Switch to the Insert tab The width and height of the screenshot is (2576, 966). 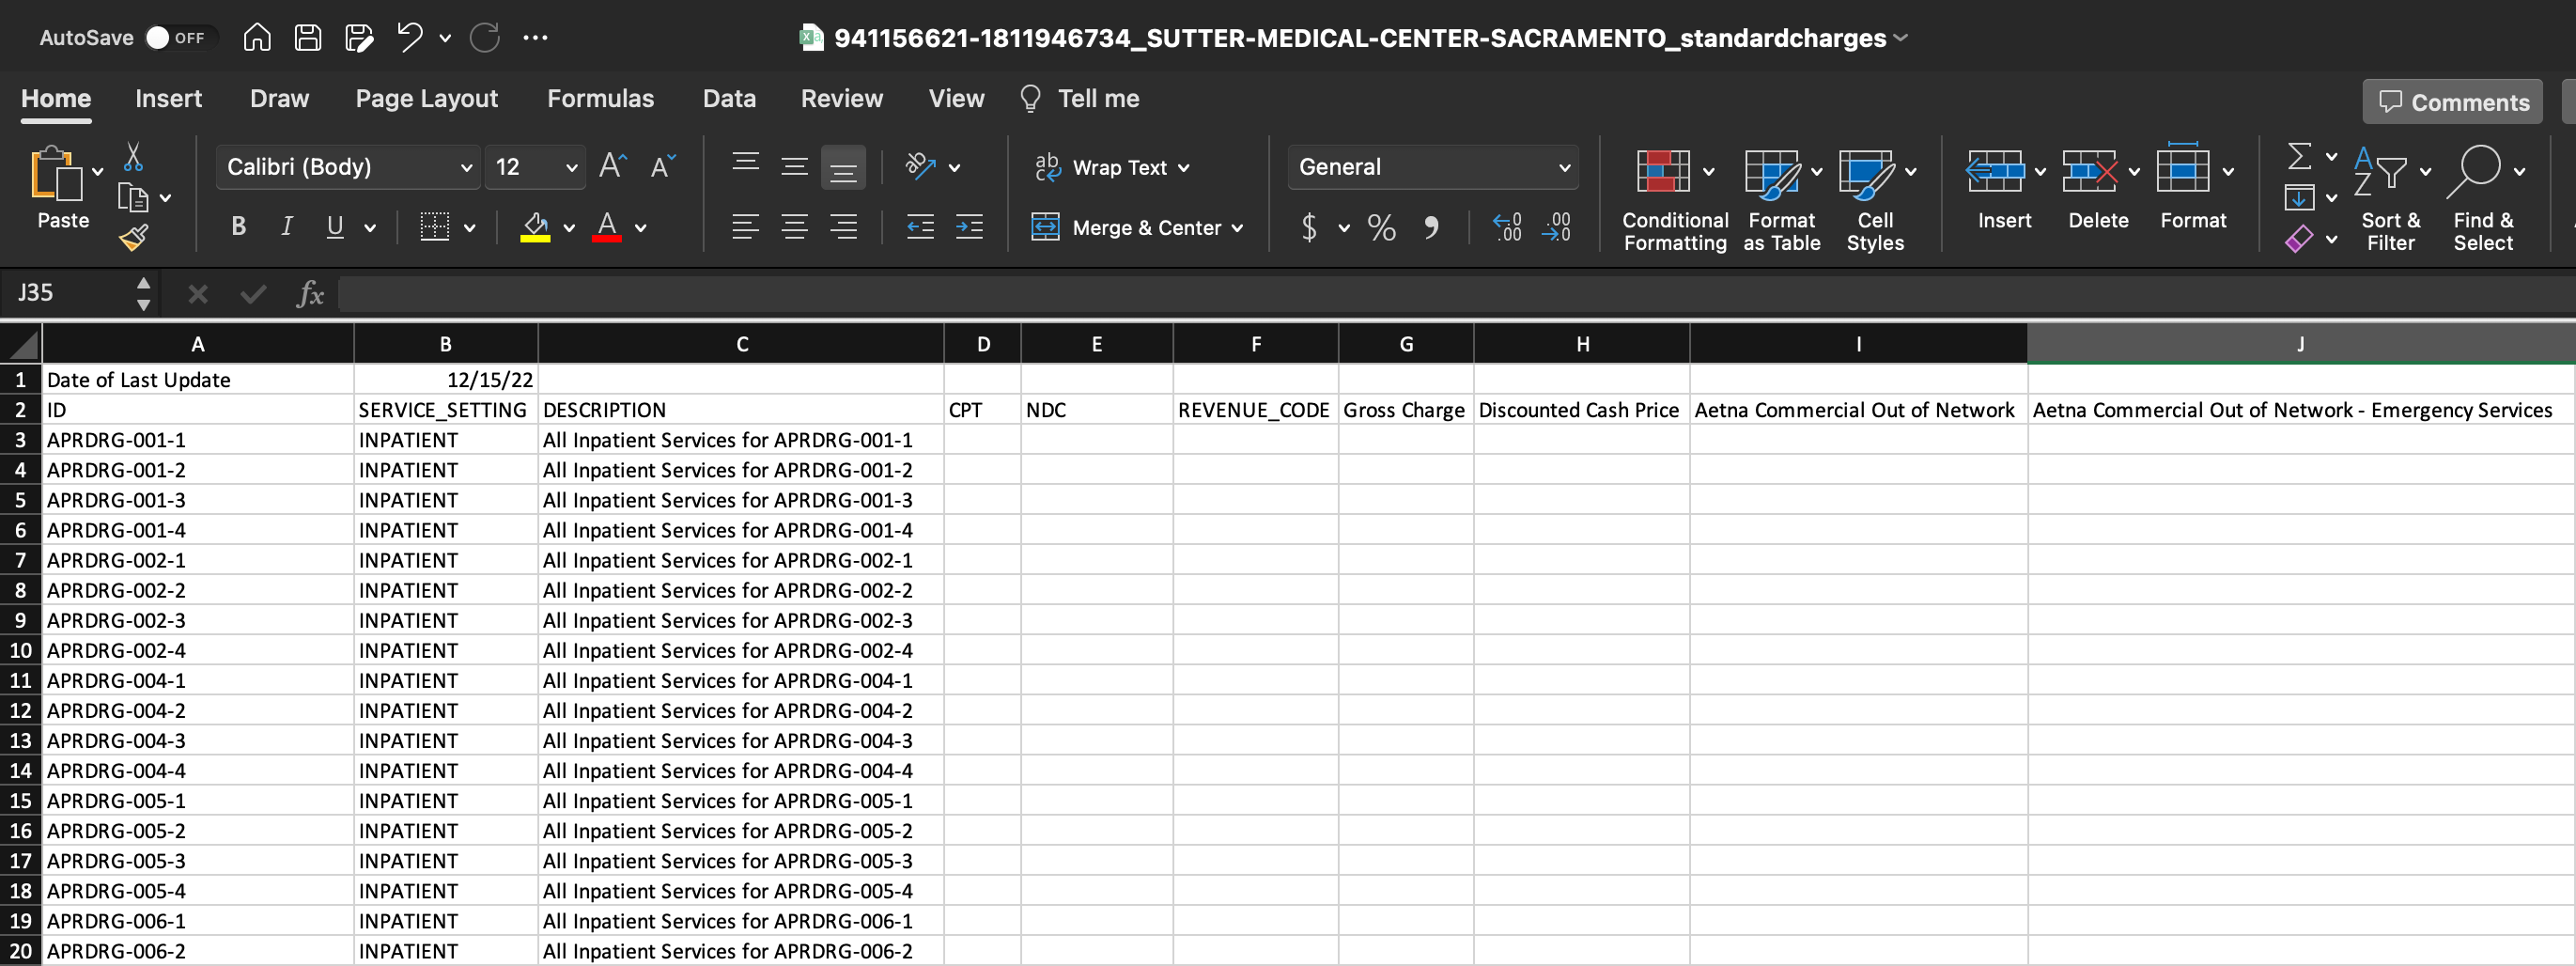[168, 98]
